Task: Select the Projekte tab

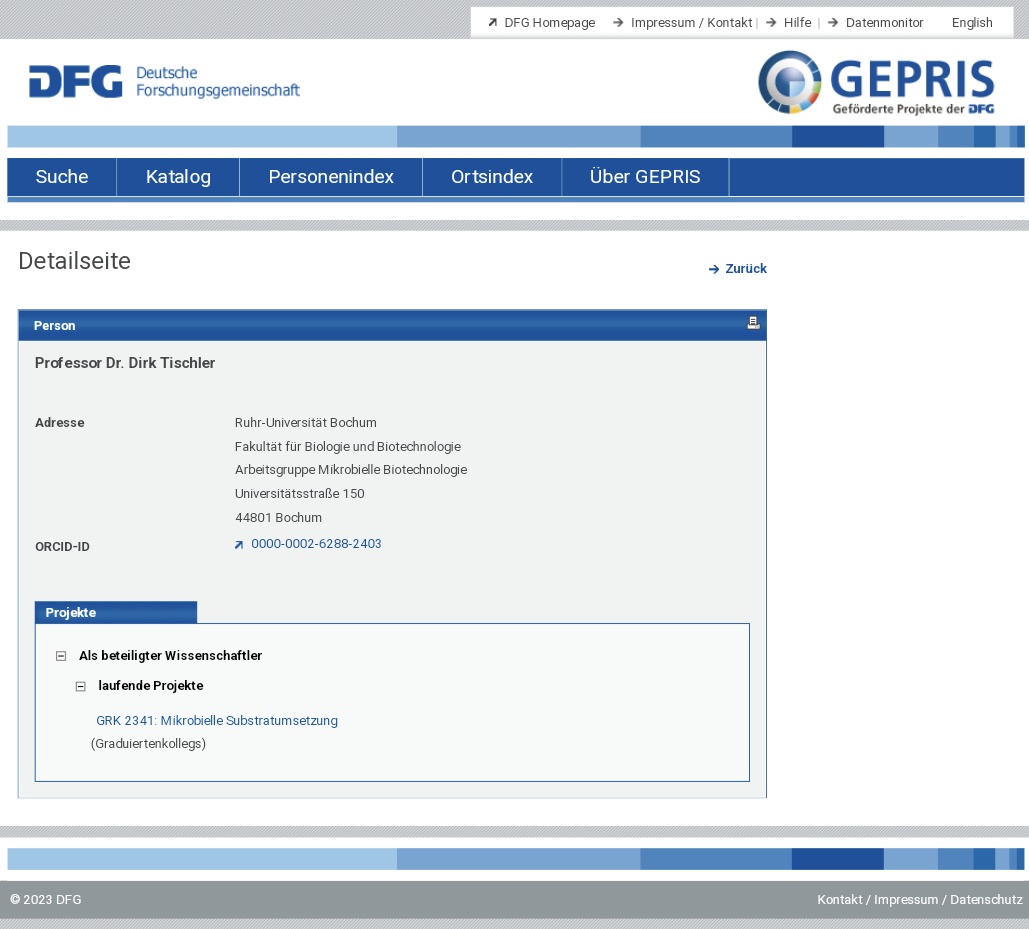Action: [116, 612]
